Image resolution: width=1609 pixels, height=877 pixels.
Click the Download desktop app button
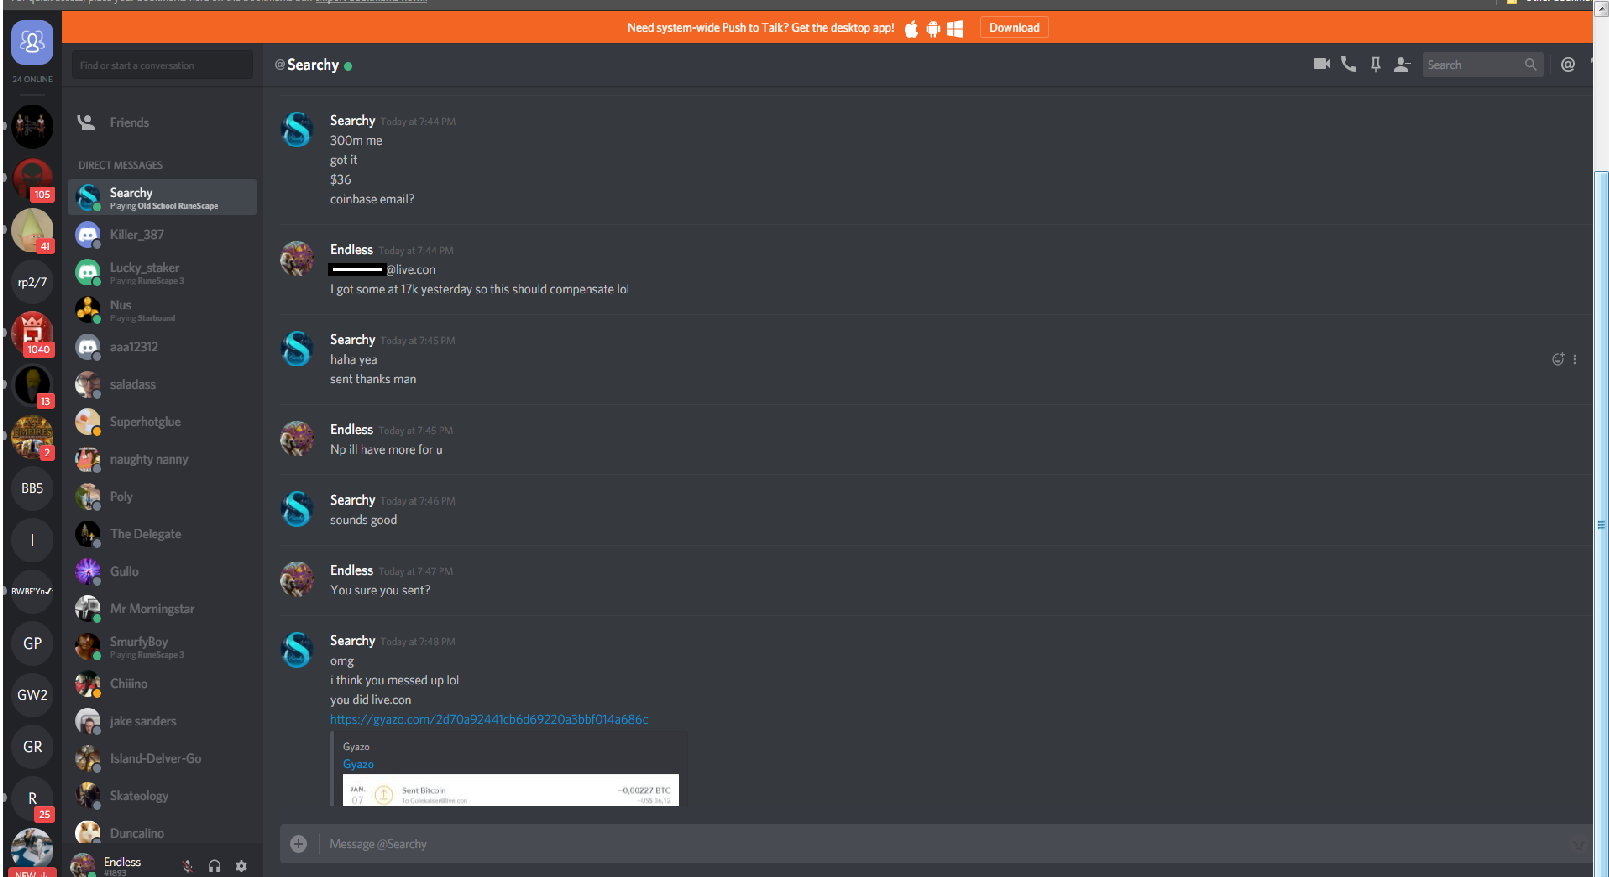1014,28
